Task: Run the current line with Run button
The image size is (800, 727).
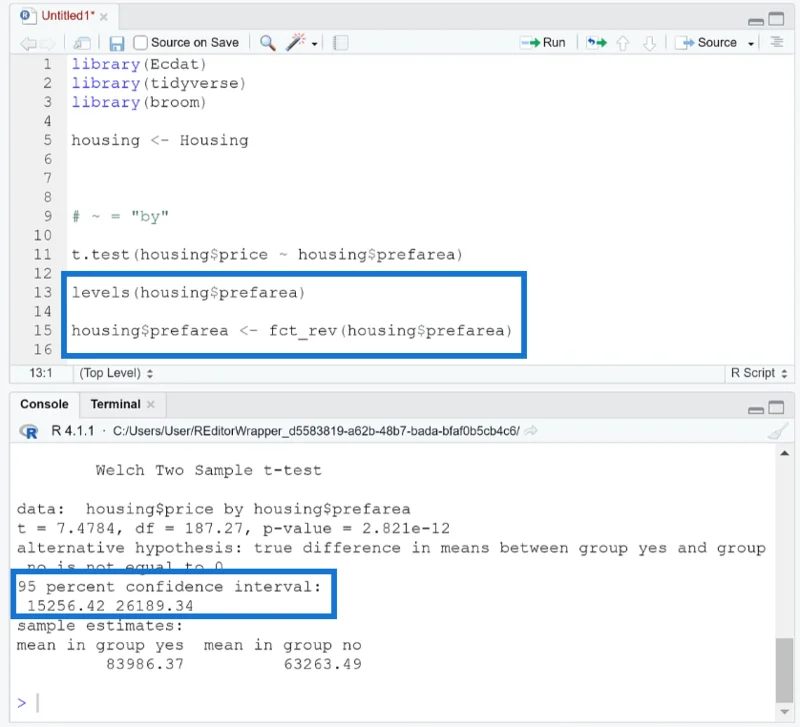Action: click(543, 43)
